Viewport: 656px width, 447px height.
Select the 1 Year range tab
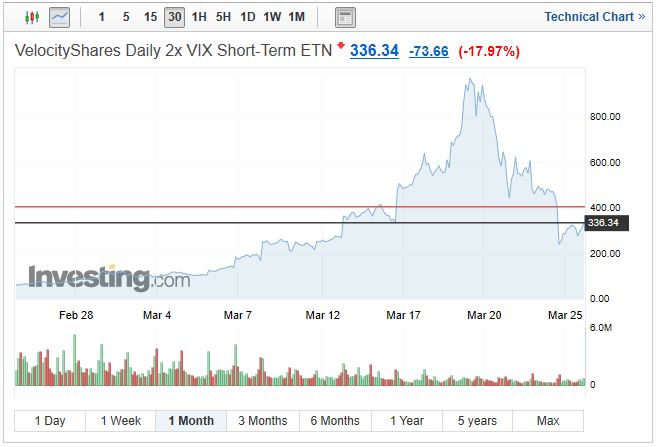point(406,421)
